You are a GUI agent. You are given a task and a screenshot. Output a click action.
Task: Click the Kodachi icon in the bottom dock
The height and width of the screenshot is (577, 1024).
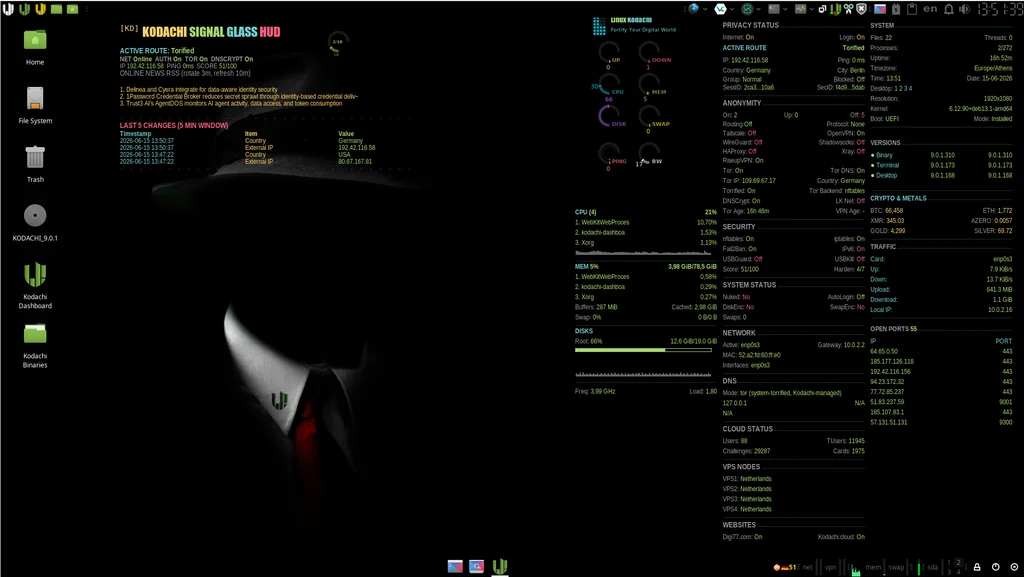coord(500,566)
